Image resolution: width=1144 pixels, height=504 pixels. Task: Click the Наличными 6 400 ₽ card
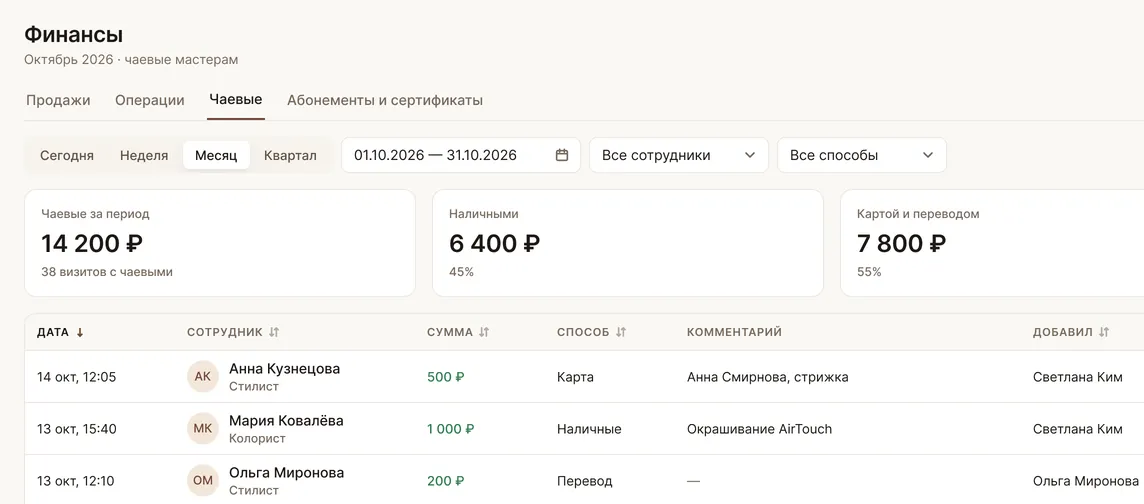pyautogui.click(x=628, y=243)
